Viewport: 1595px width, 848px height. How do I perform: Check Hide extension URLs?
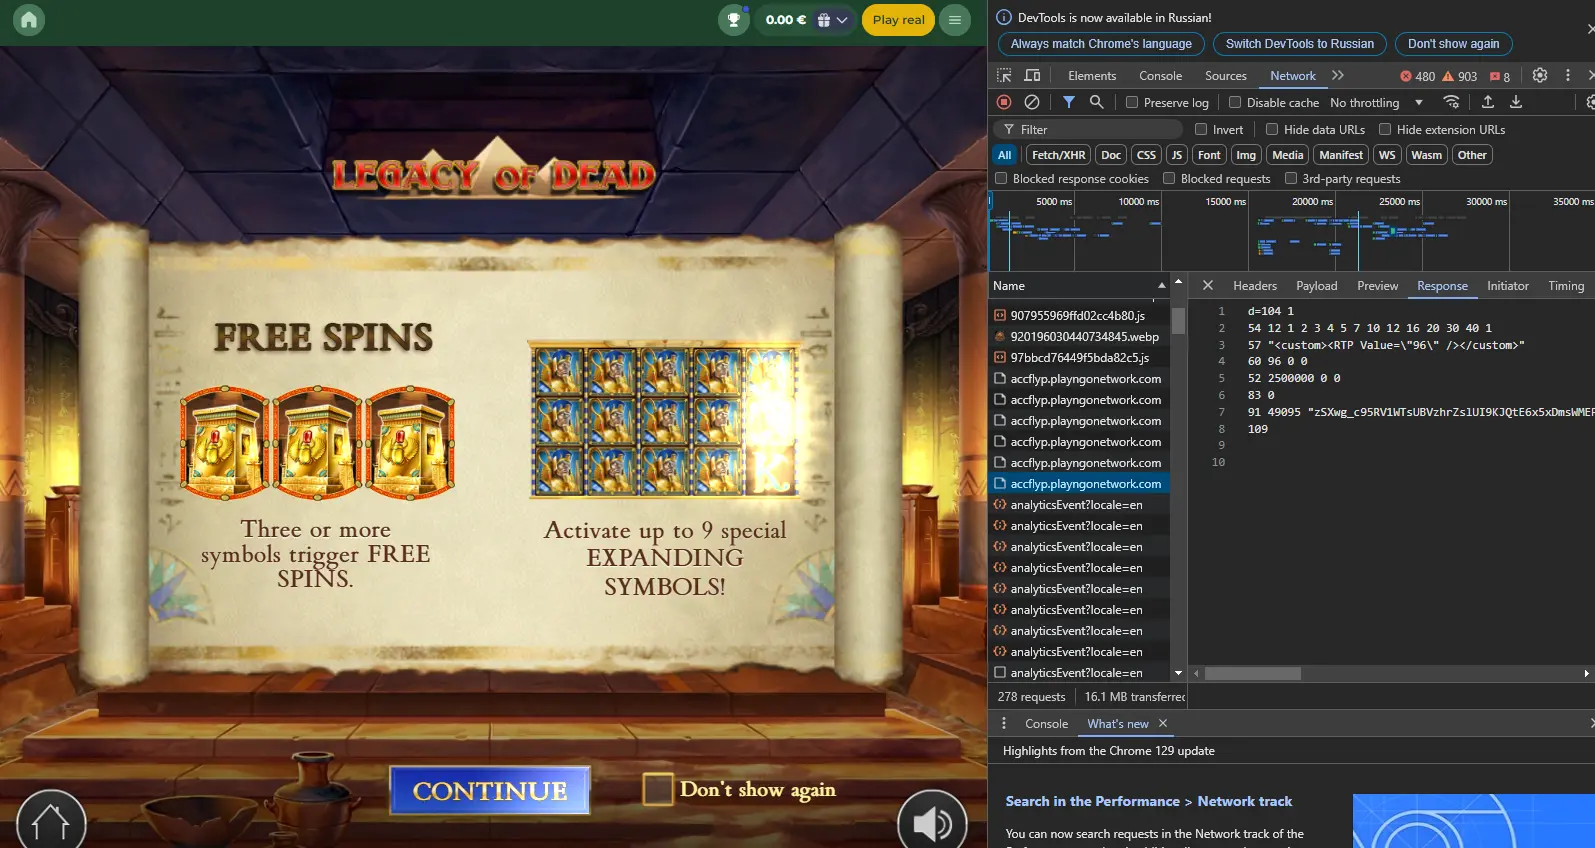tap(1385, 129)
